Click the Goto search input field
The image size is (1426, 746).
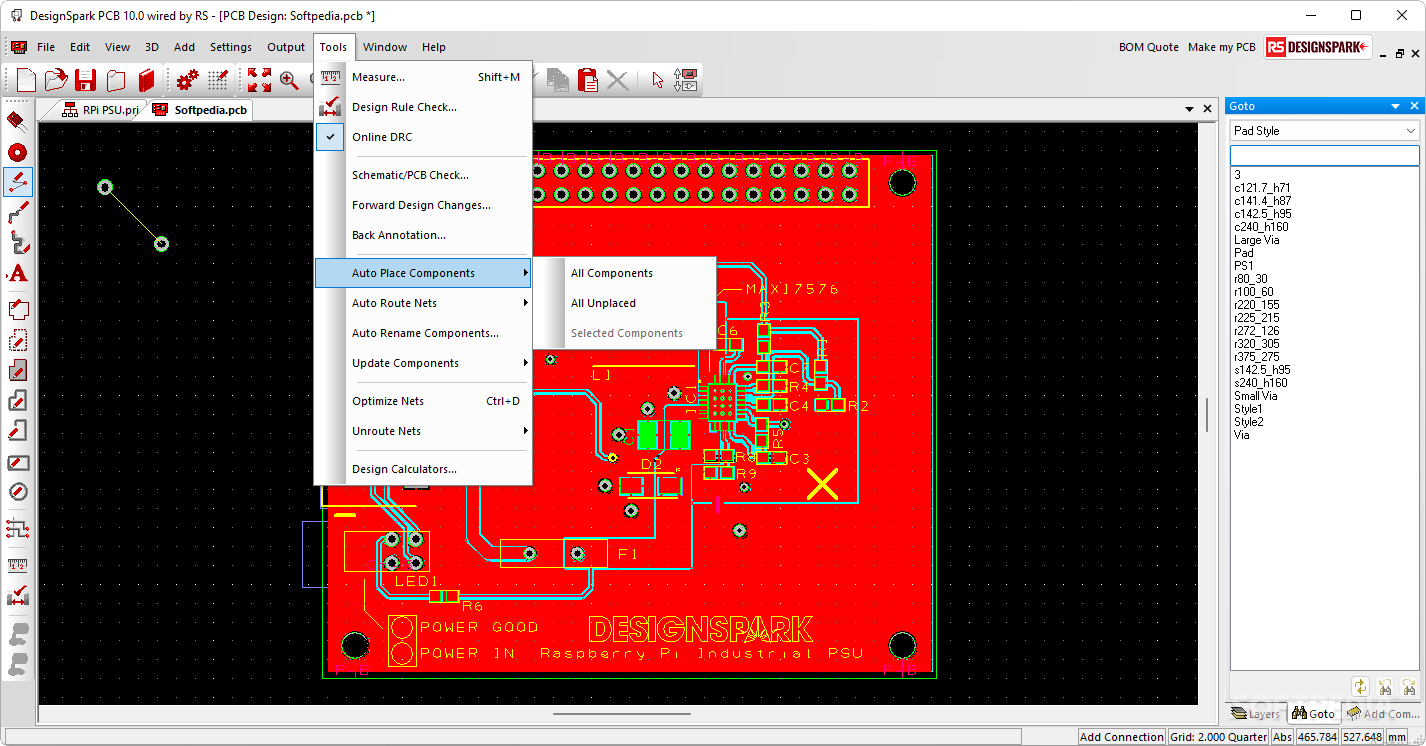(x=1324, y=155)
